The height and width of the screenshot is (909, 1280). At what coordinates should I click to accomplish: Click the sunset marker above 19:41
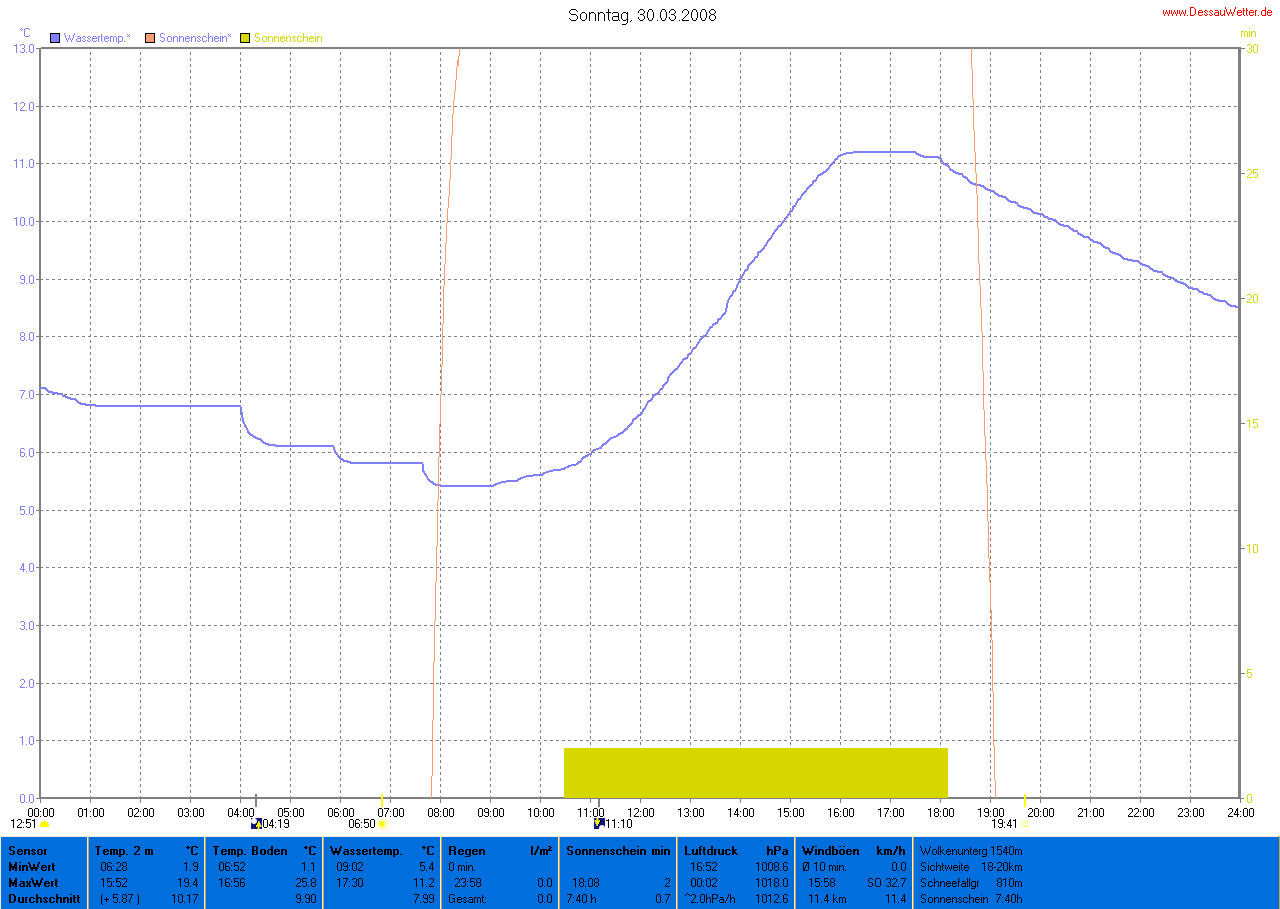tap(1024, 802)
